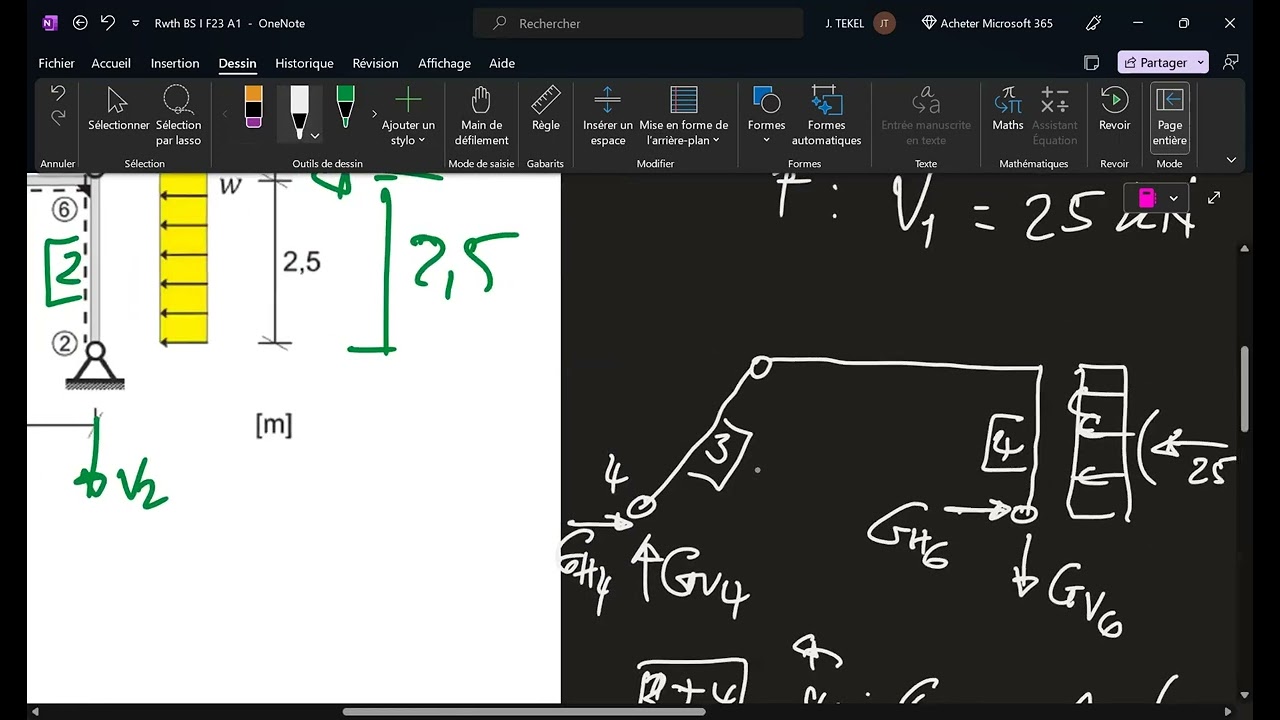Click the Rechercher search box

tap(638, 23)
